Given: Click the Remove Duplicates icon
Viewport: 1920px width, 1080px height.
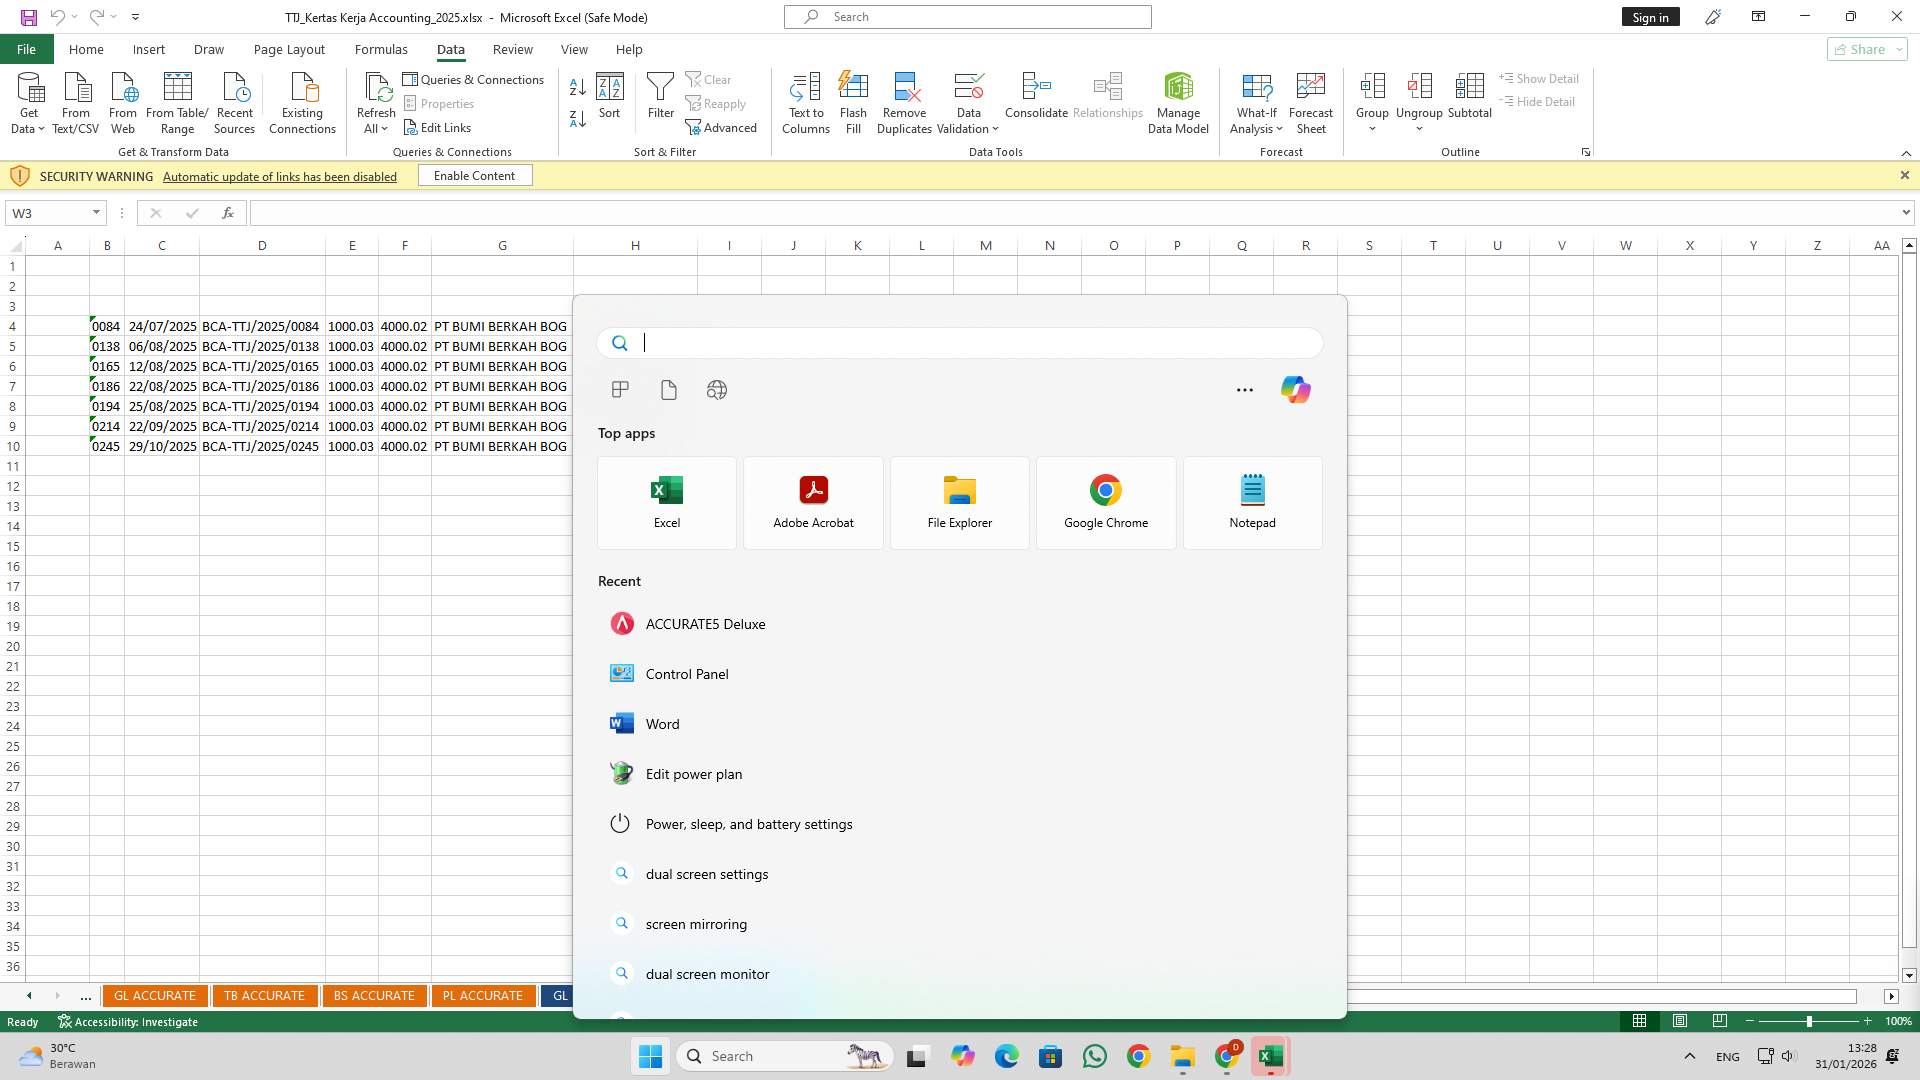Looking at the screenshot, I should click(x=904, y=100).
